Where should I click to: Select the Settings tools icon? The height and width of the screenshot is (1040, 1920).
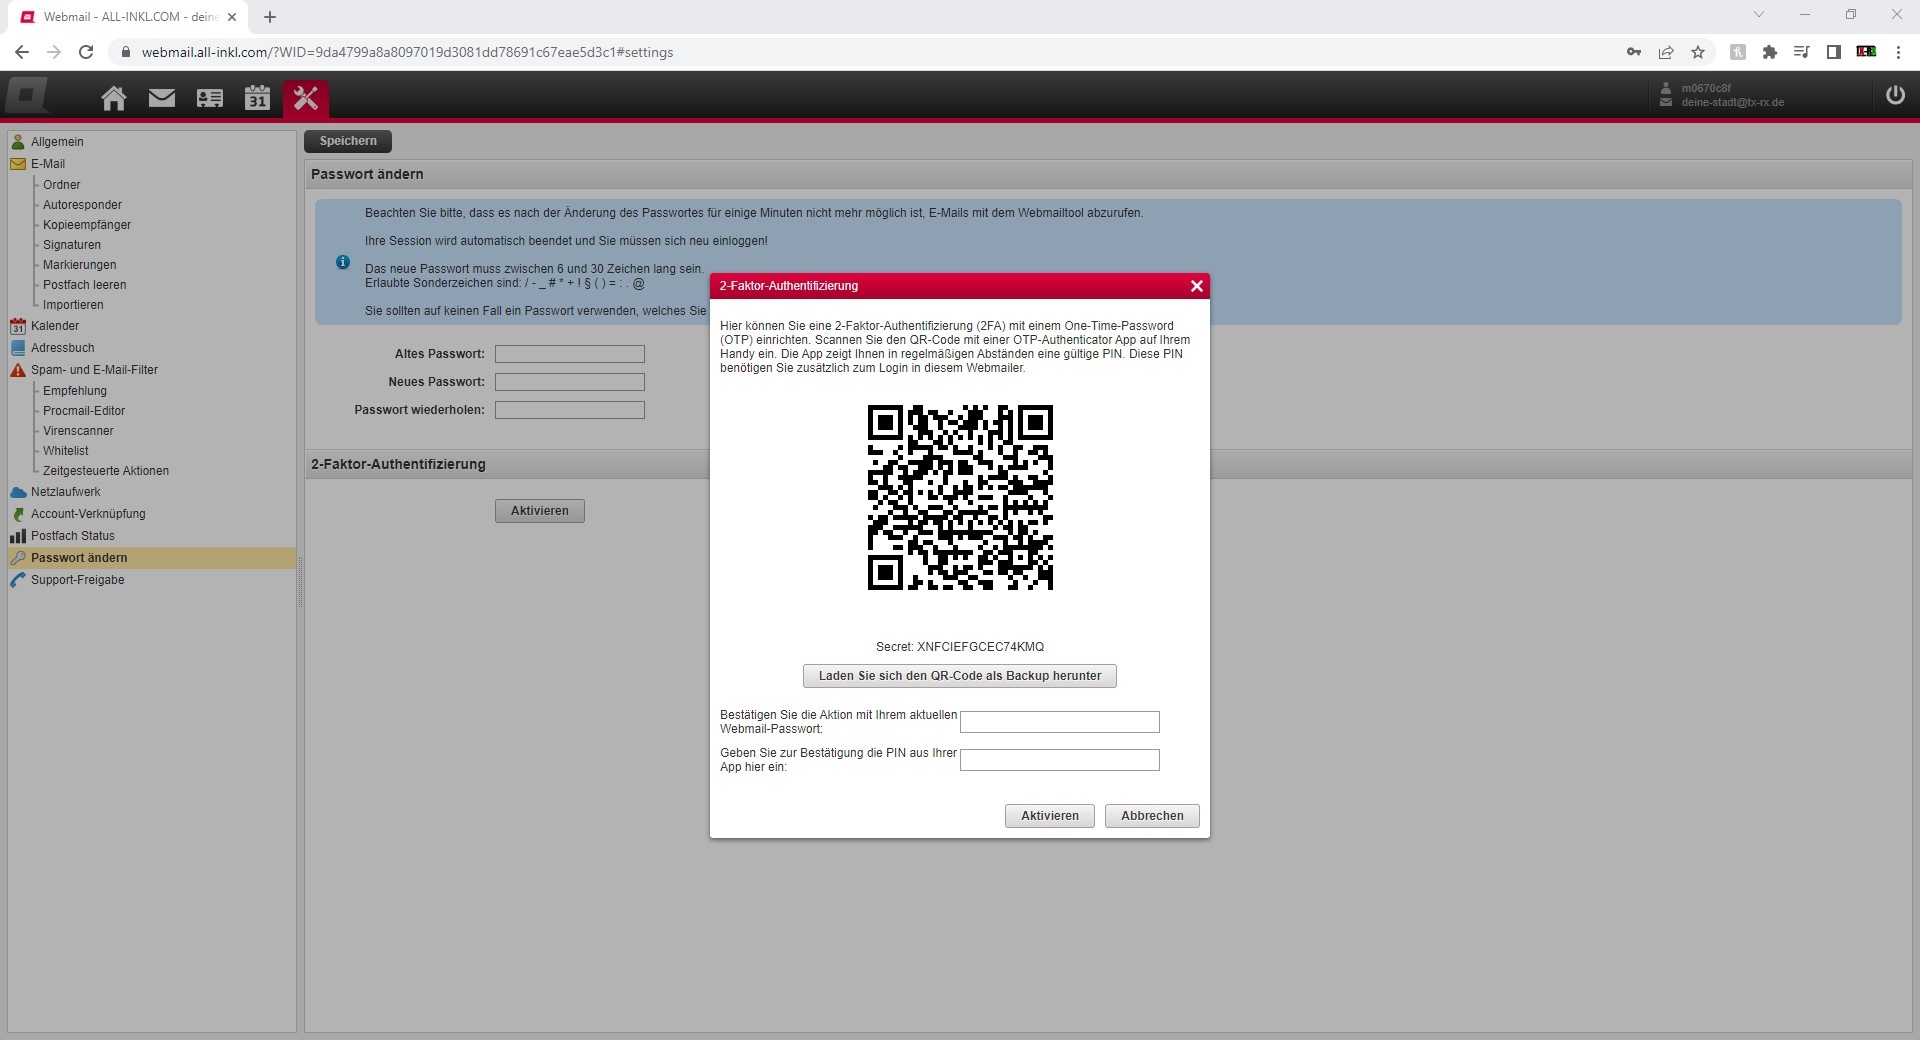pos(306,98)
